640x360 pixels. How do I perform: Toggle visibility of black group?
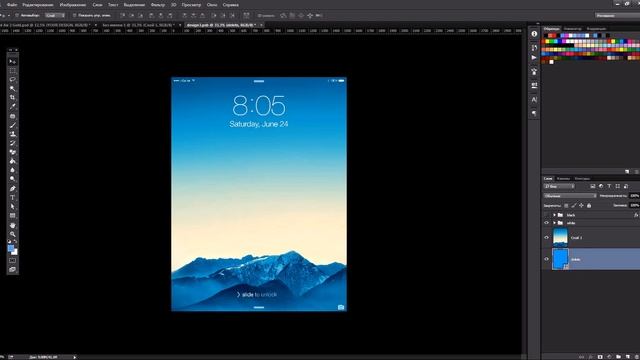547,215
